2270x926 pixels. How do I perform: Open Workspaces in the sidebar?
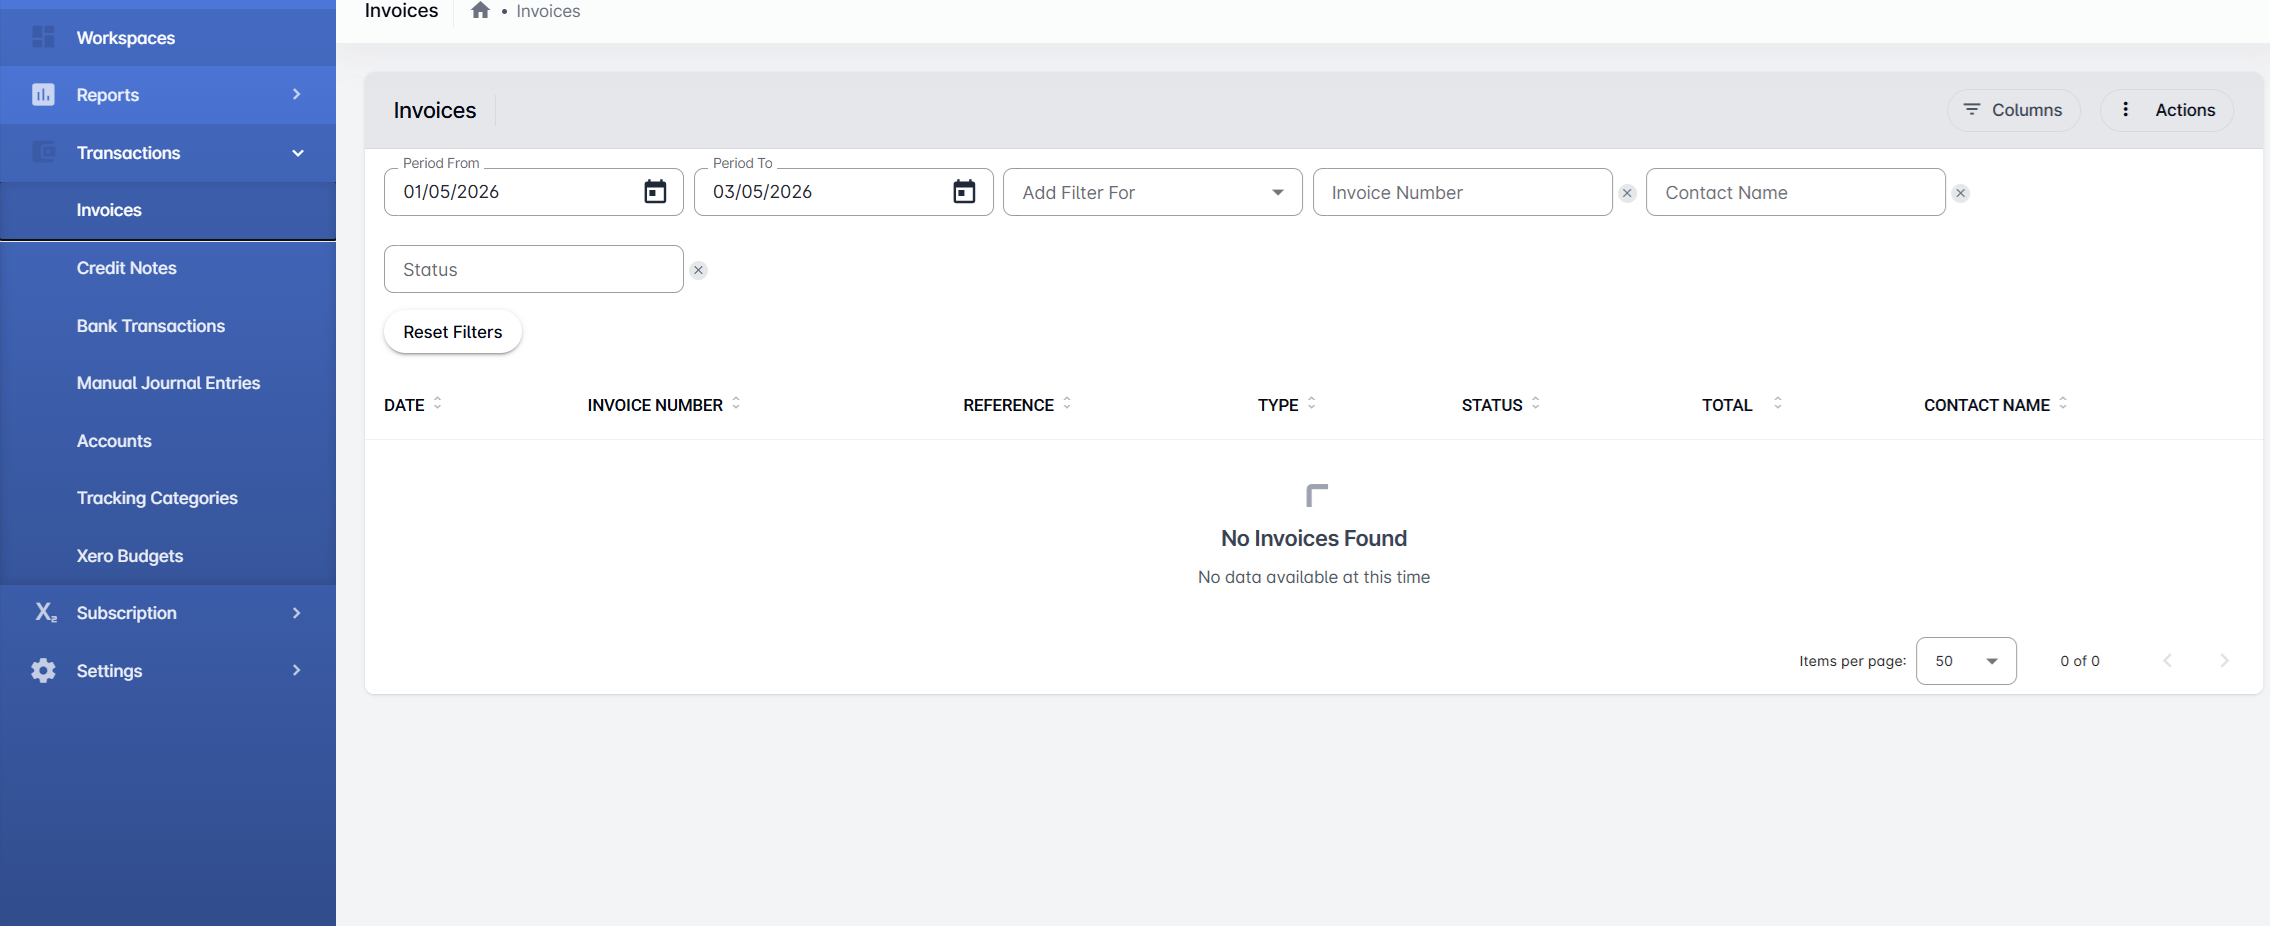pos(168,38)
